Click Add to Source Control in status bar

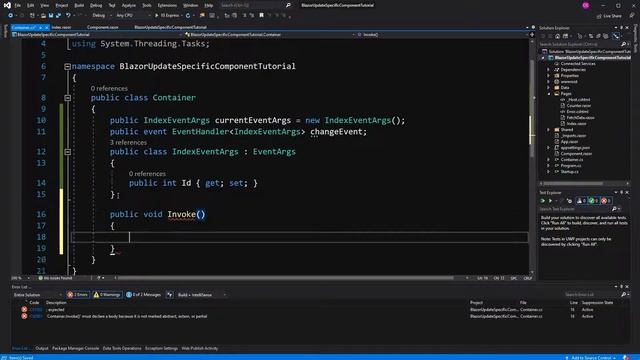pyautogui.click(x=591, y=358)
